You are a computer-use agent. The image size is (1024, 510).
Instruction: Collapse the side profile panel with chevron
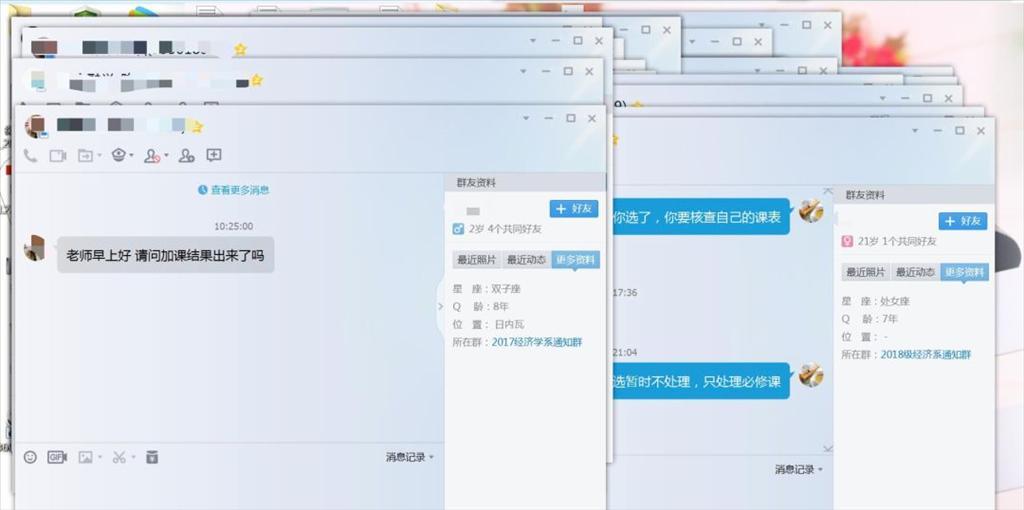tap(440, 306)
